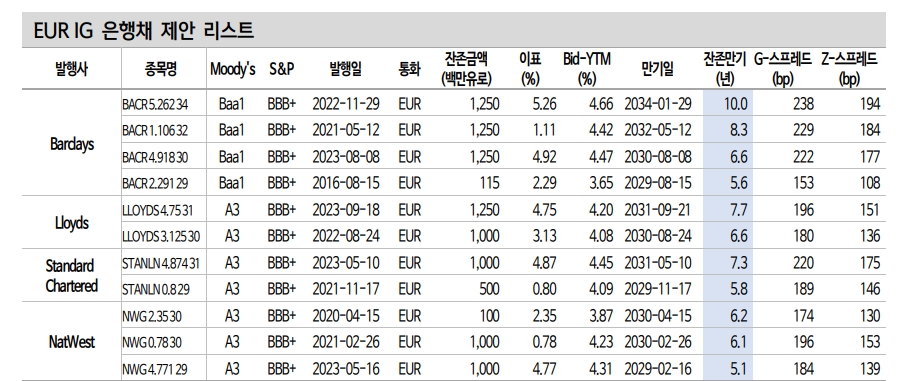Click the Bid-YTM value '4.66'
This screenshot has width=916, height=381.
click(601, 105)
